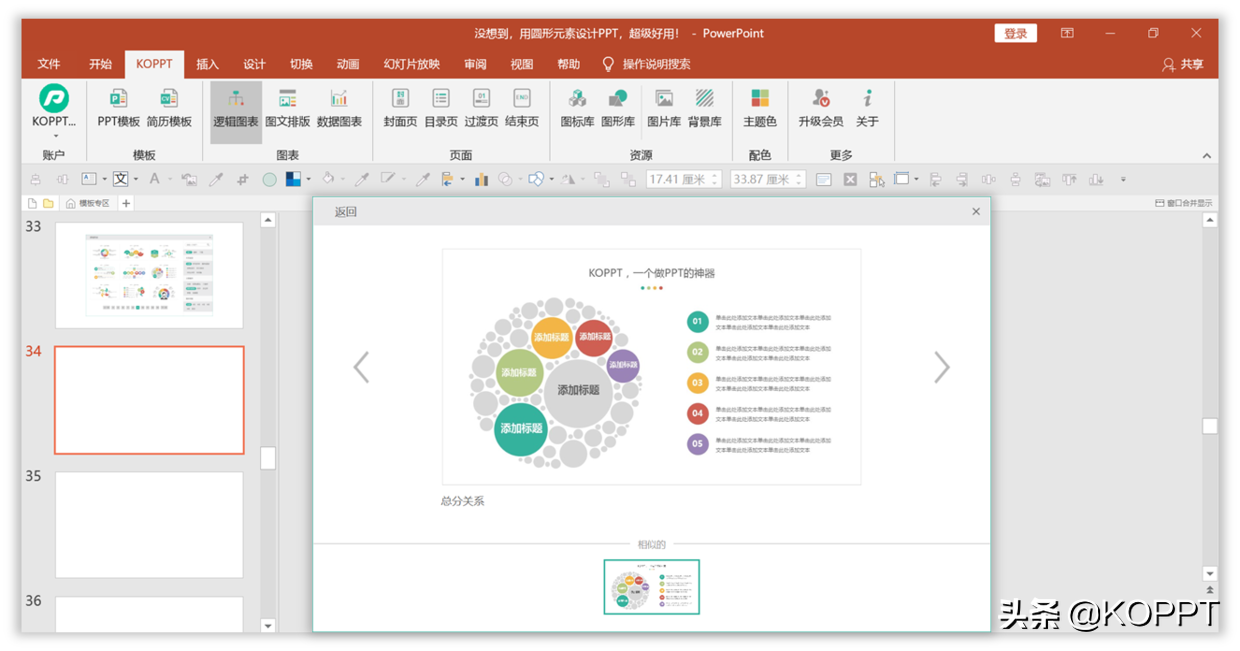Select slide 33 thumbnail
The width and height of the screenshot is (1240, 651).
[149, 275]
